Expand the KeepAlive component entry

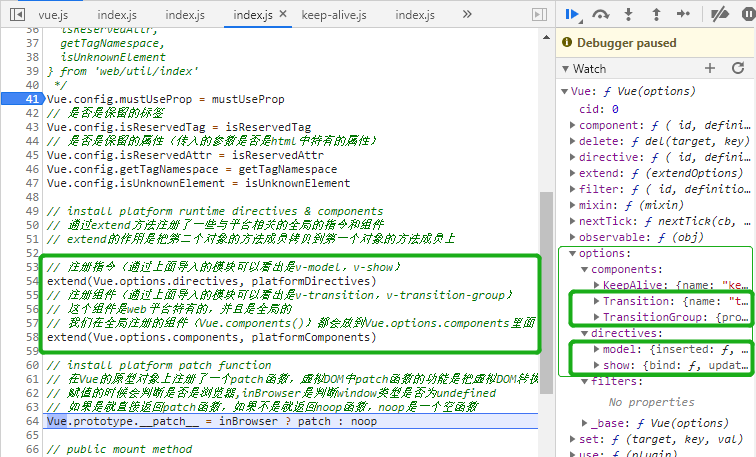[x=596, y=285]
